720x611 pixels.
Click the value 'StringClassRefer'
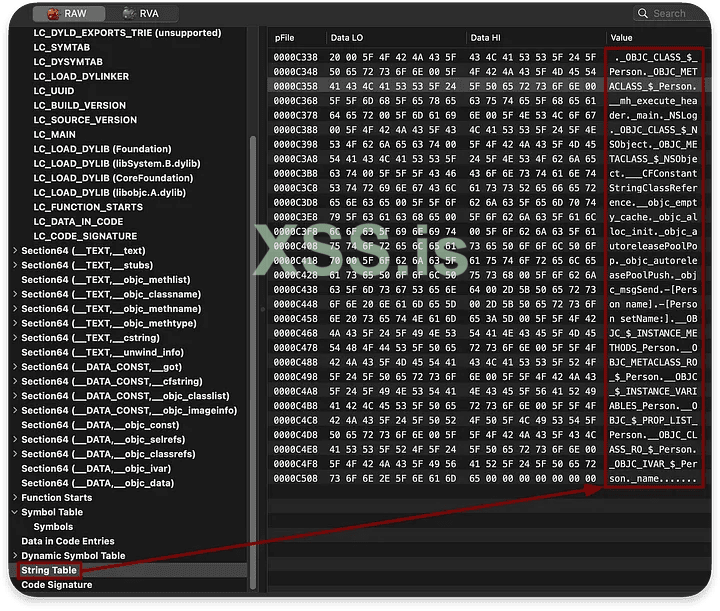[x=653, y=188]
